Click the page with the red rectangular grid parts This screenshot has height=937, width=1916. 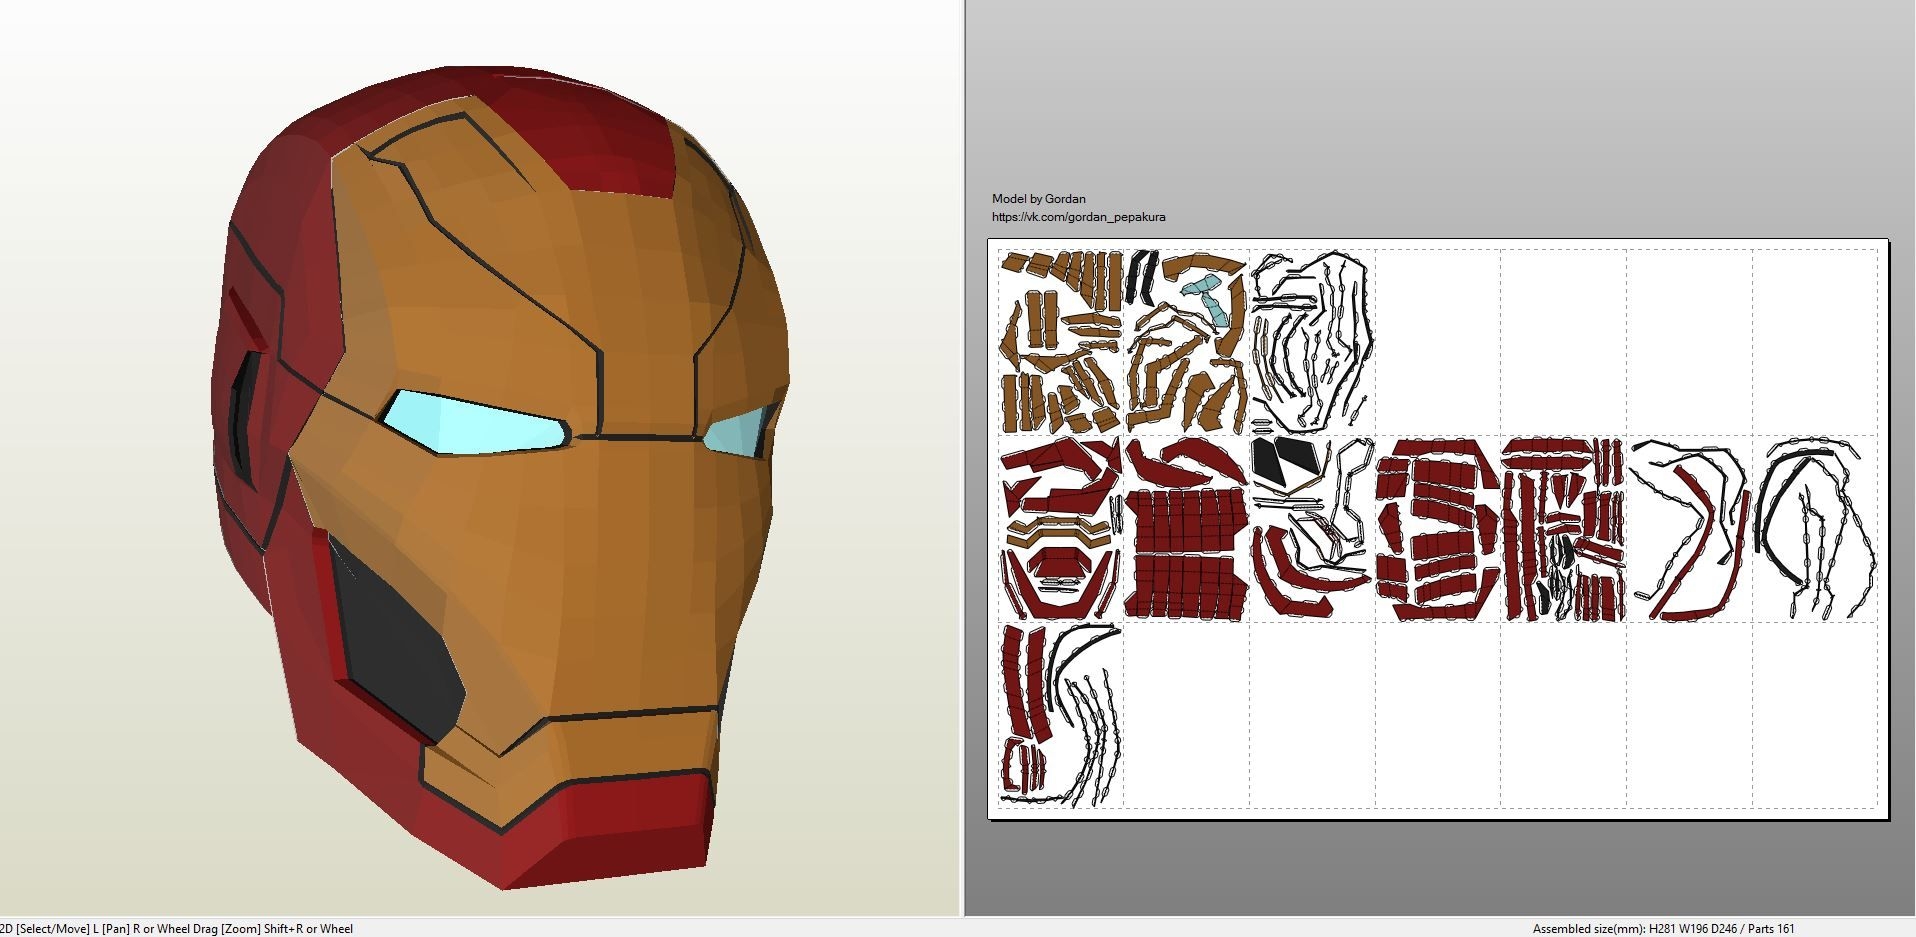coord(1187,528)
